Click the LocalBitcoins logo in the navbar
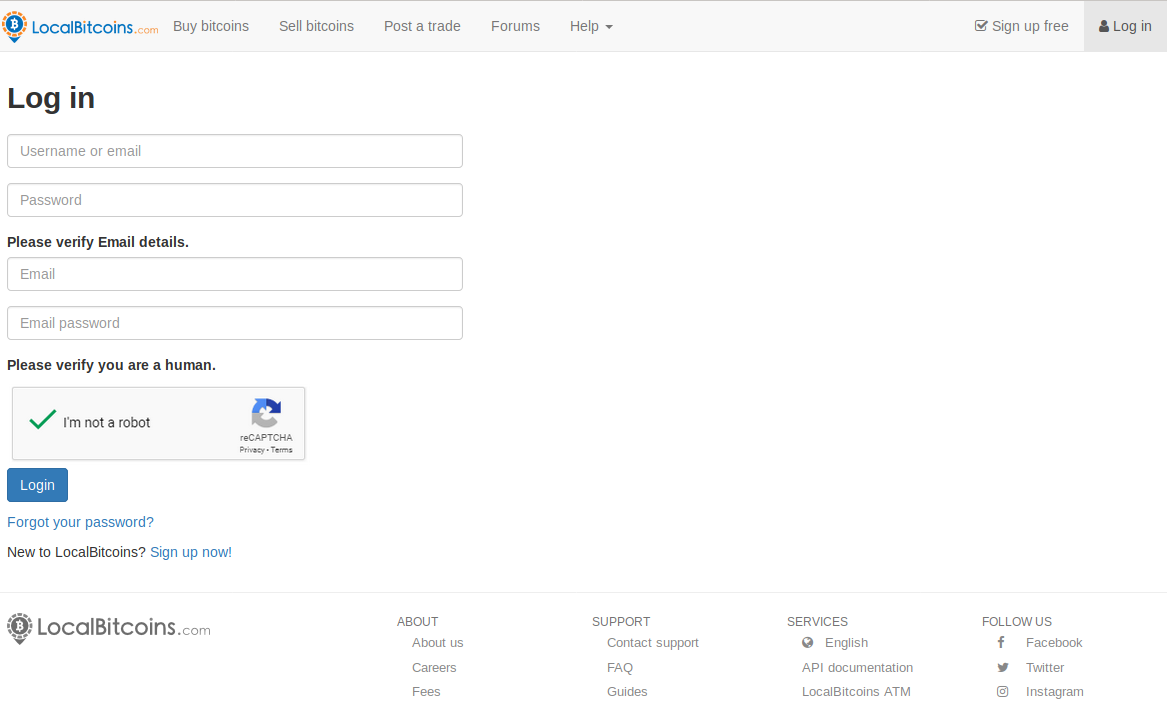The image size is (1167, 703). tap(80, 27)
